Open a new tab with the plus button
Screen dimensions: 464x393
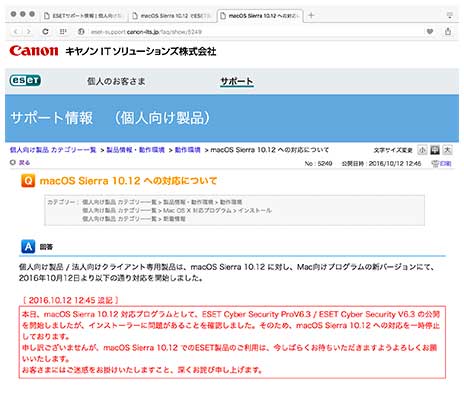[x=311, y=15]
